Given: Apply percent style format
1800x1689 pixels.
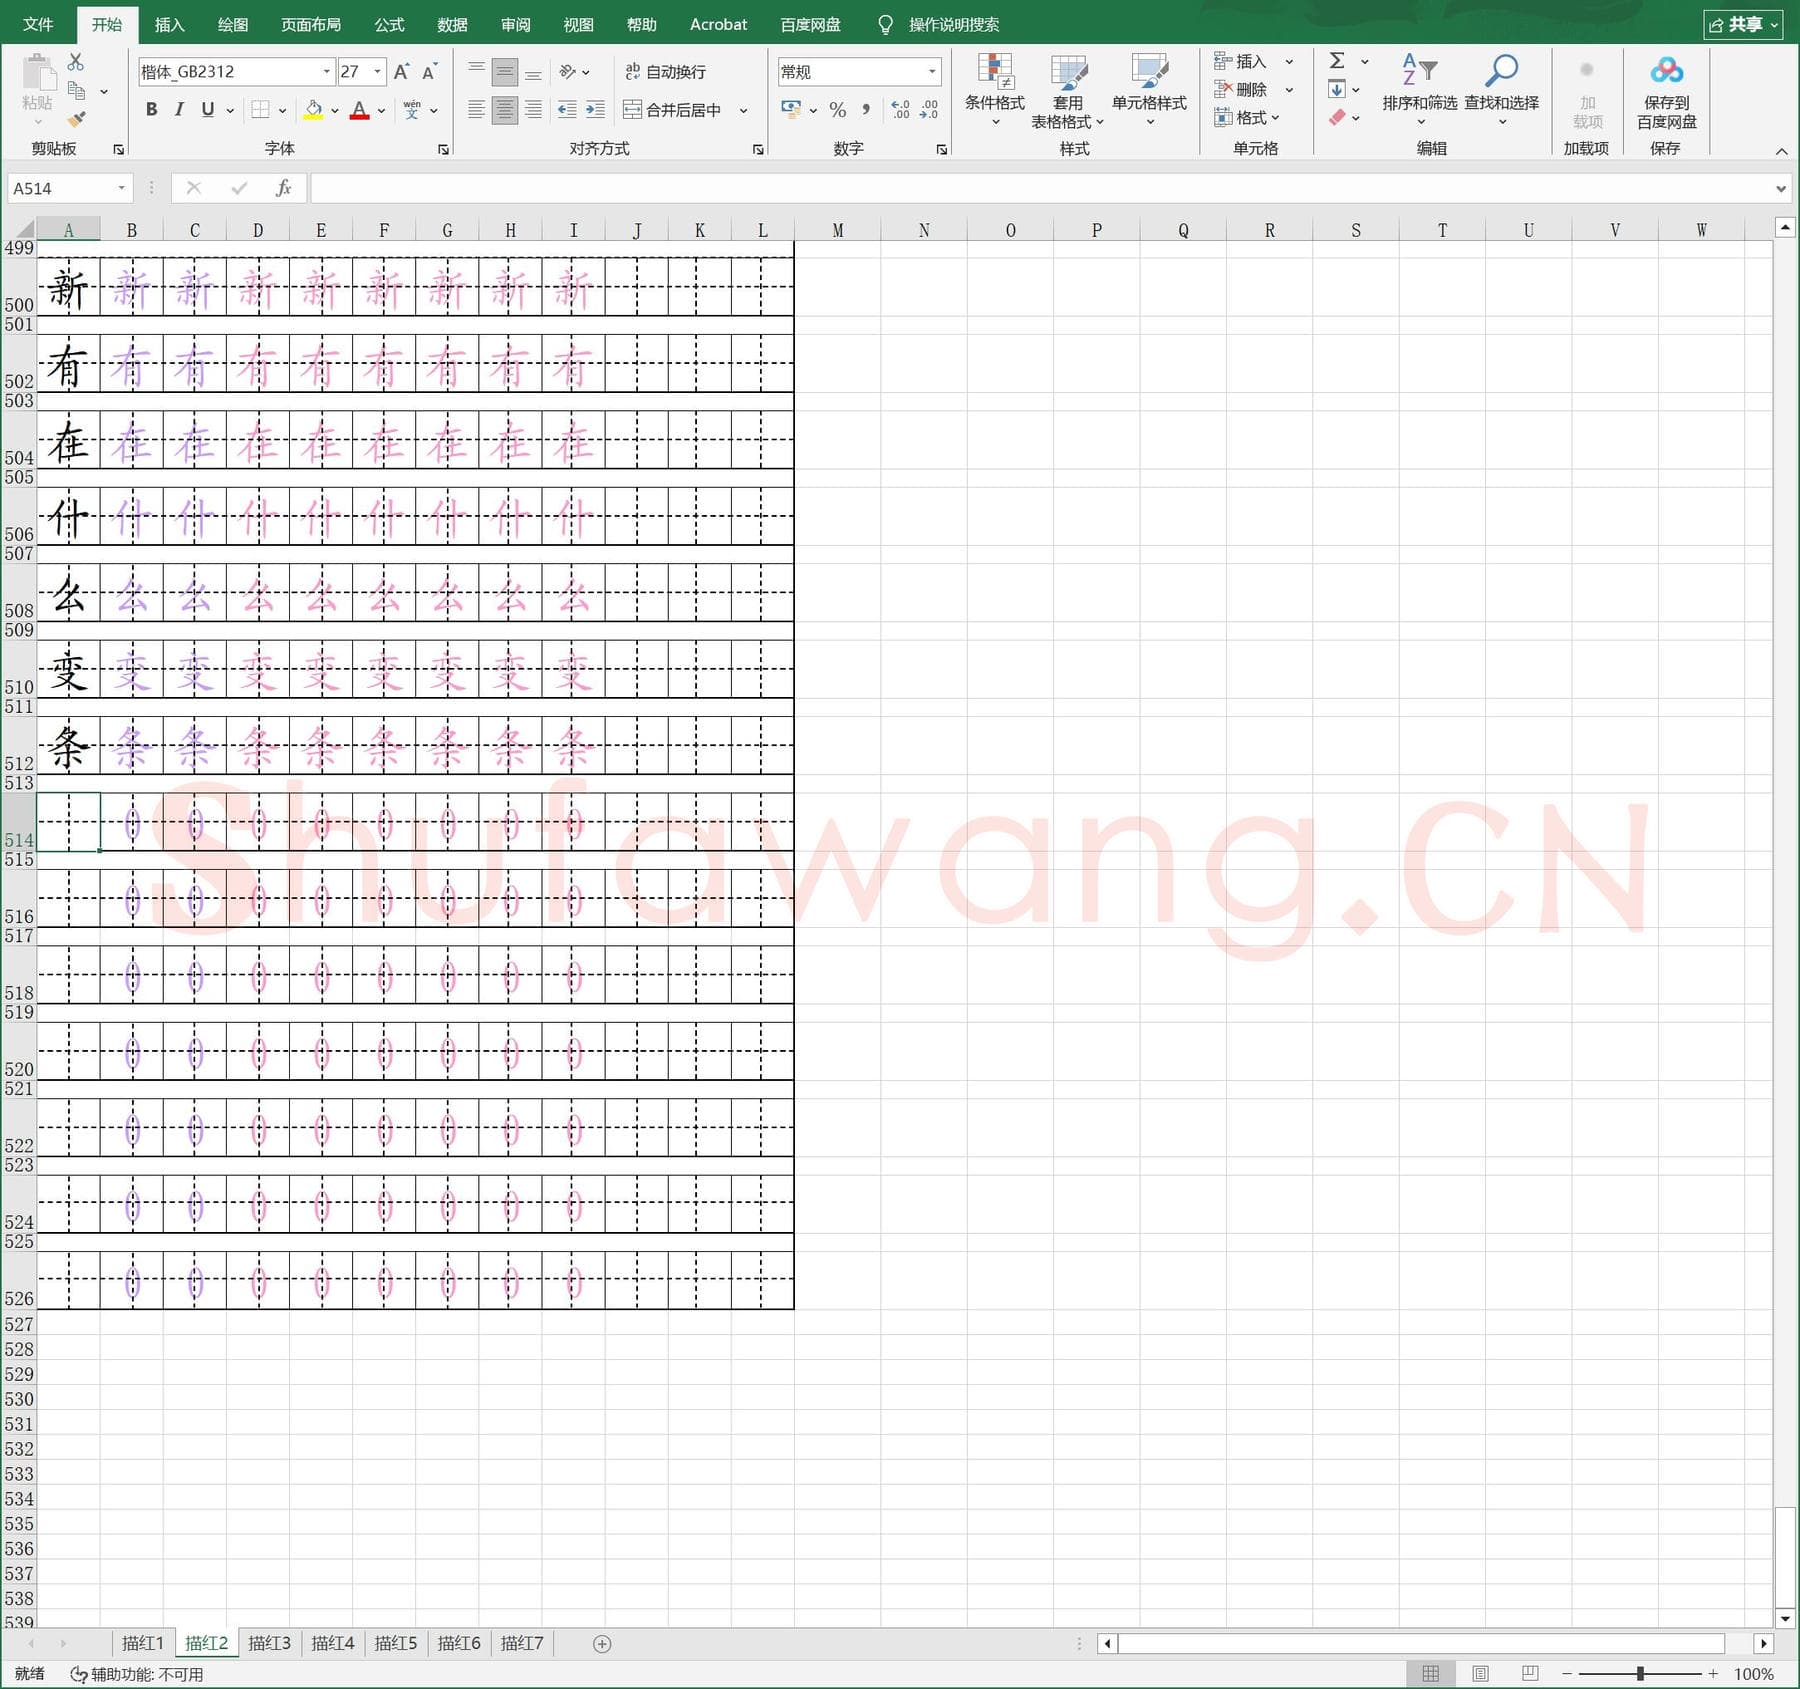Looking at the screenshot, I should pos(838,109).
